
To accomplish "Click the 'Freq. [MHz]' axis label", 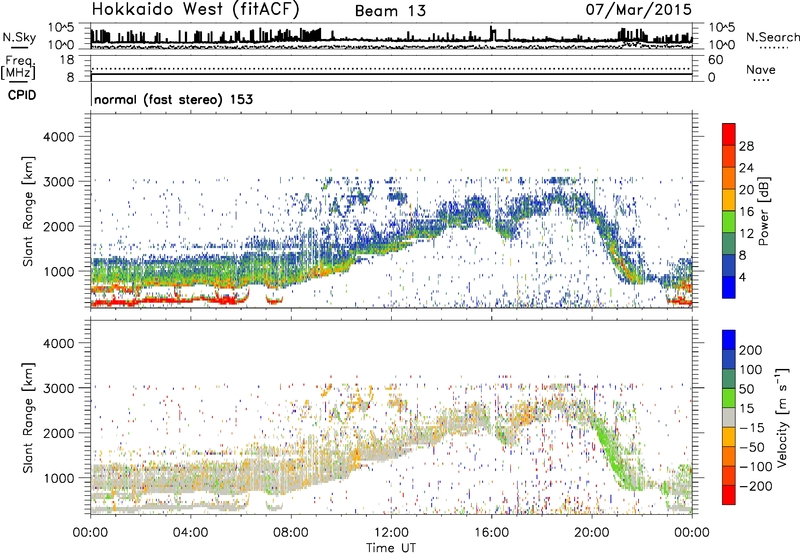I will click(19, 67).
